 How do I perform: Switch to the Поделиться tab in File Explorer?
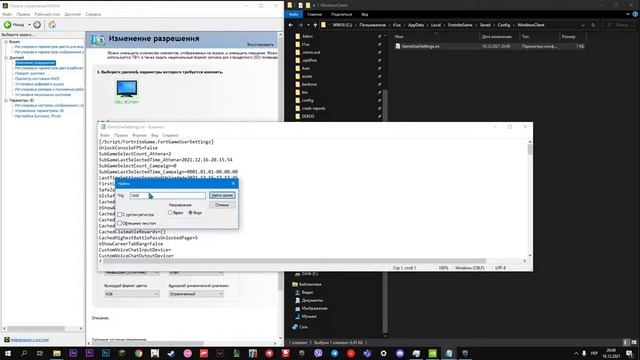[342, 14]
